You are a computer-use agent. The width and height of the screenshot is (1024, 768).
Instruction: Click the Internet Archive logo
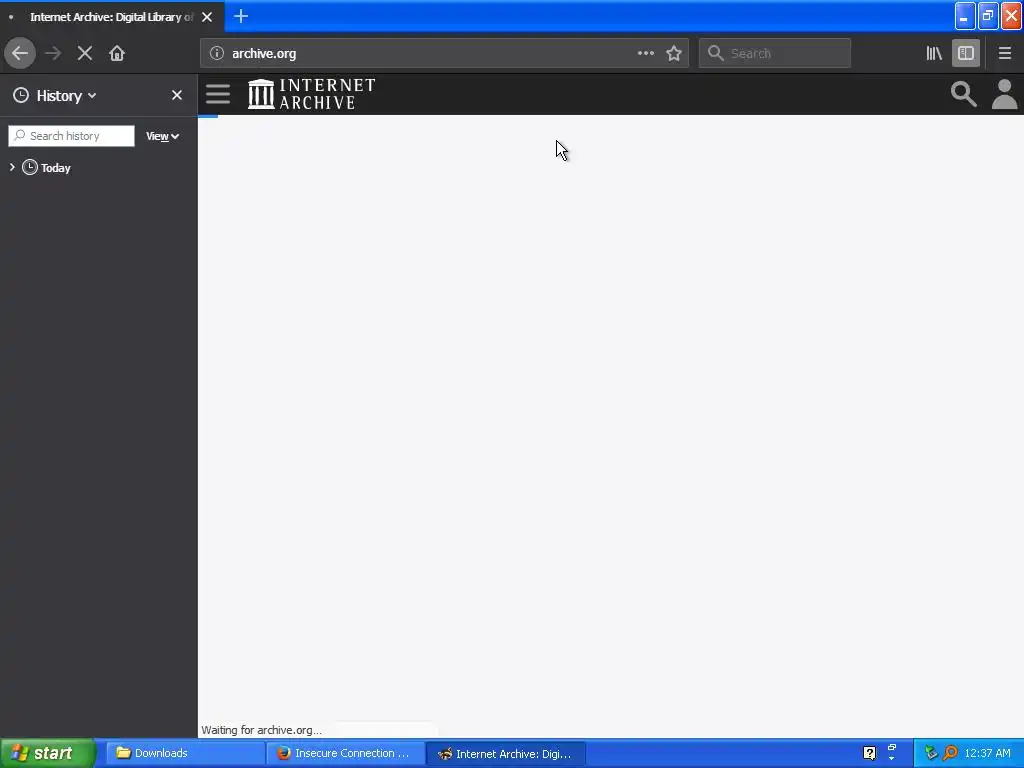[312, 94]
